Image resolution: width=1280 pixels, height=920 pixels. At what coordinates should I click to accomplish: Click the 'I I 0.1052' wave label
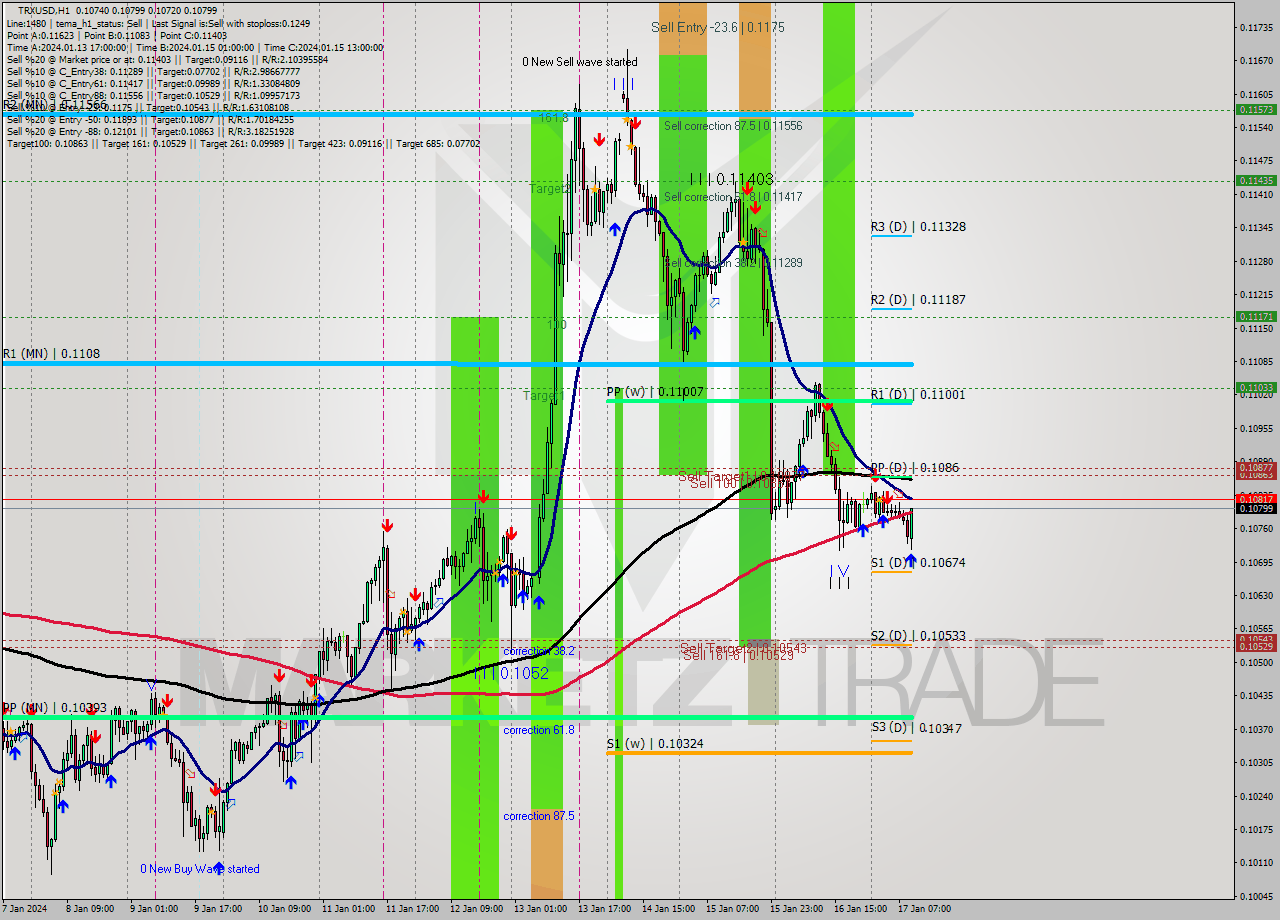coord(512,673)
